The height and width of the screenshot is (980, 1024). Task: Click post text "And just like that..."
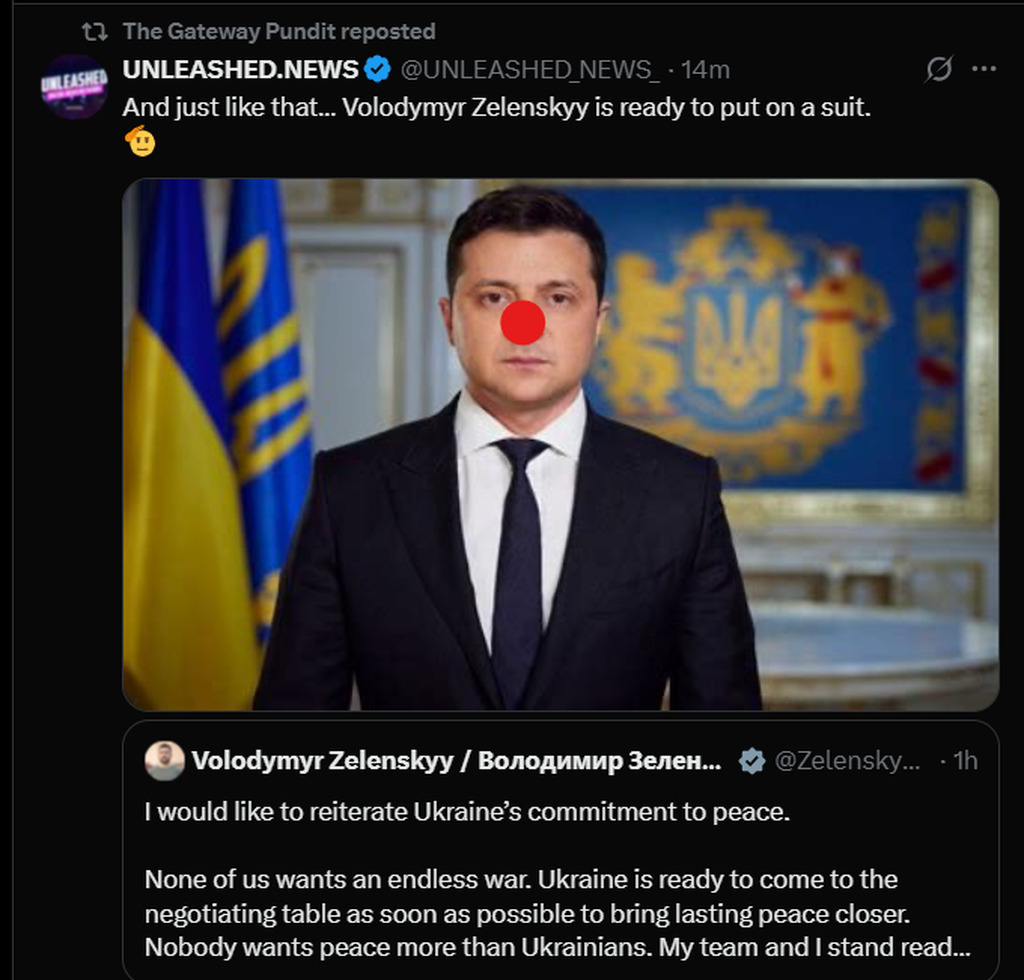click(496, 108)
